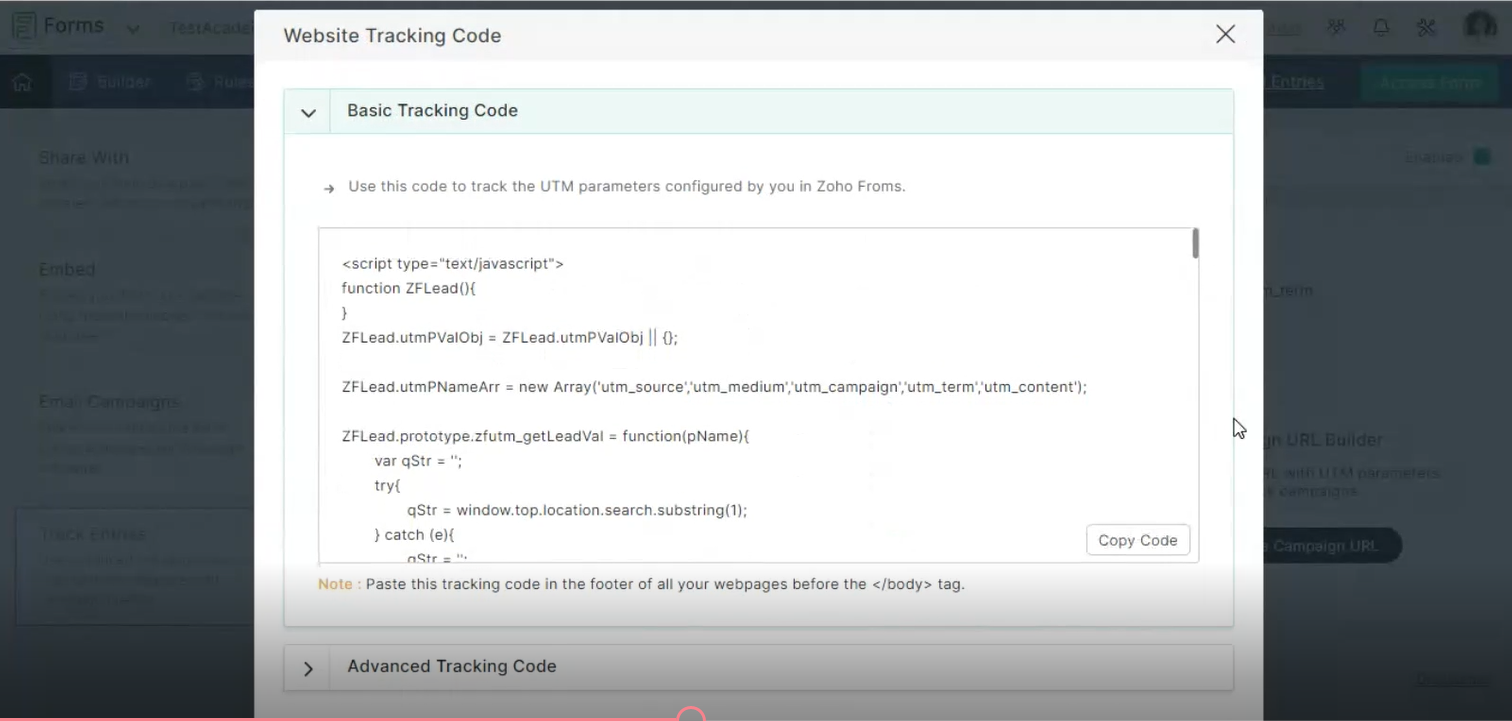
Task: Click the Entries link in background navigation
Action: coord(1294,82)
